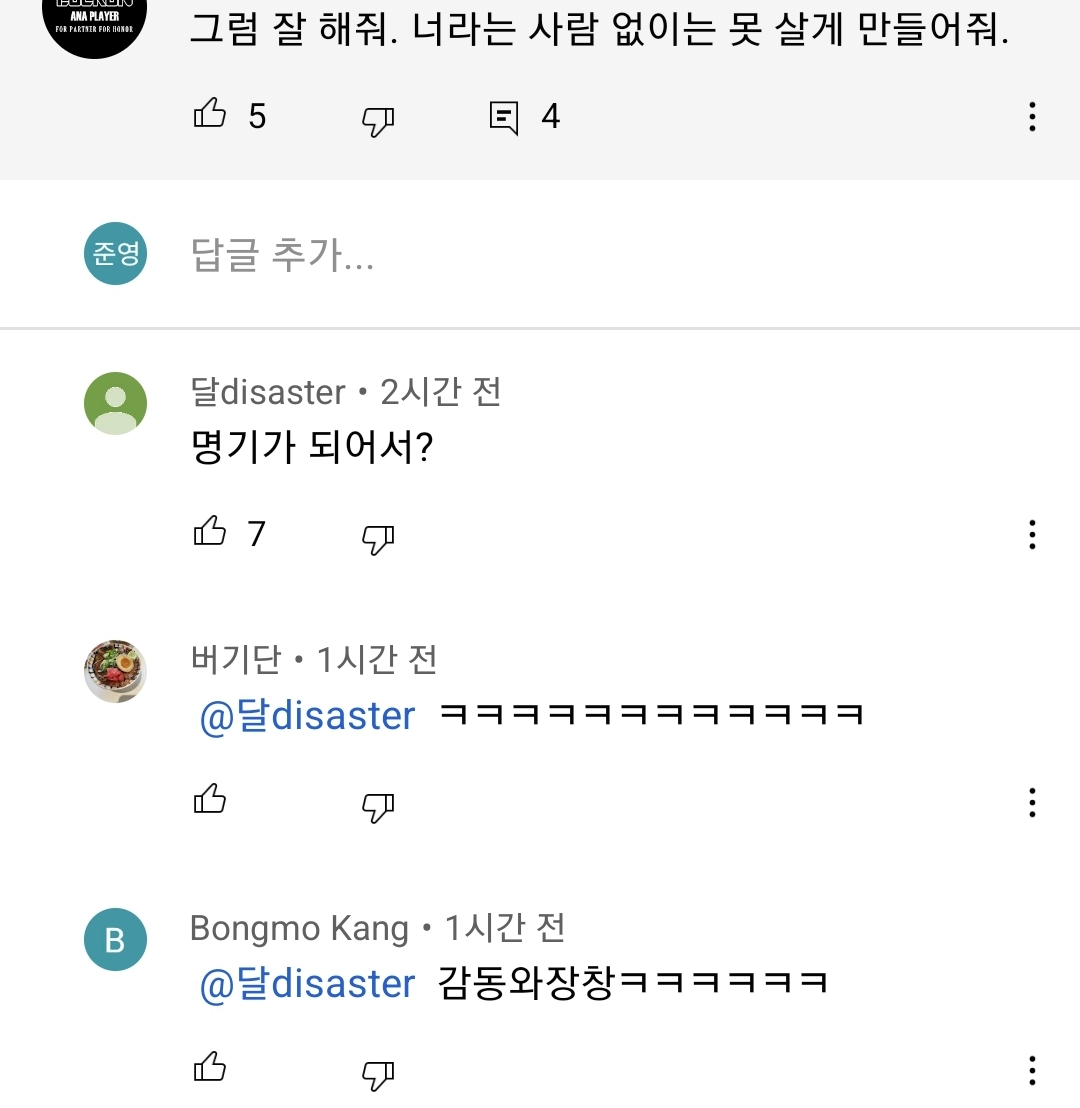Viewport: 1080px width, 1108px height.
Task: Open more options for 달disaster's reply
Action: 1032,534
